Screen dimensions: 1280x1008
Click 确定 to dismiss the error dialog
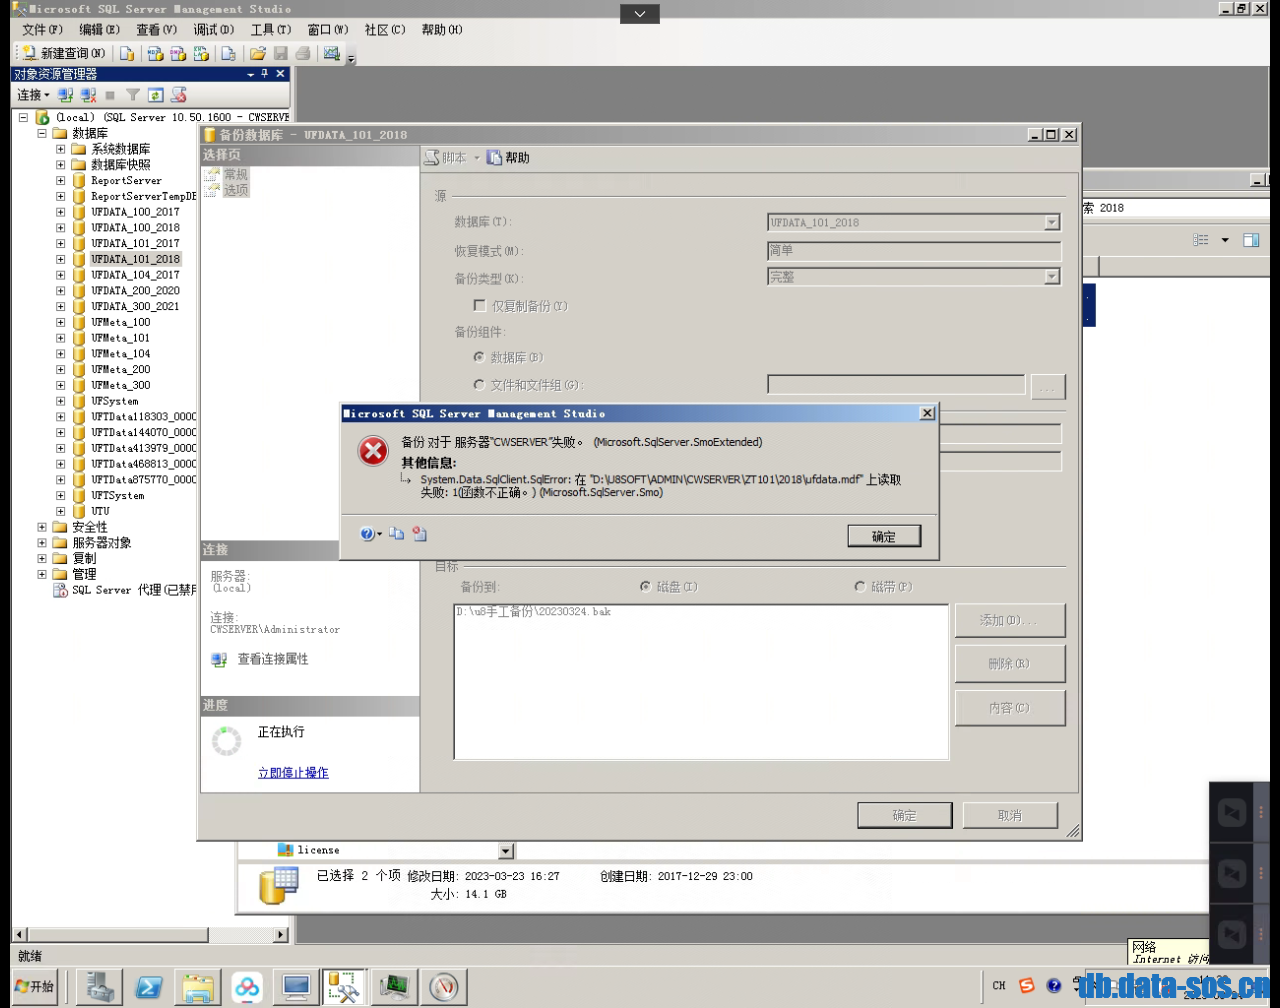click(x=883, y=535)
